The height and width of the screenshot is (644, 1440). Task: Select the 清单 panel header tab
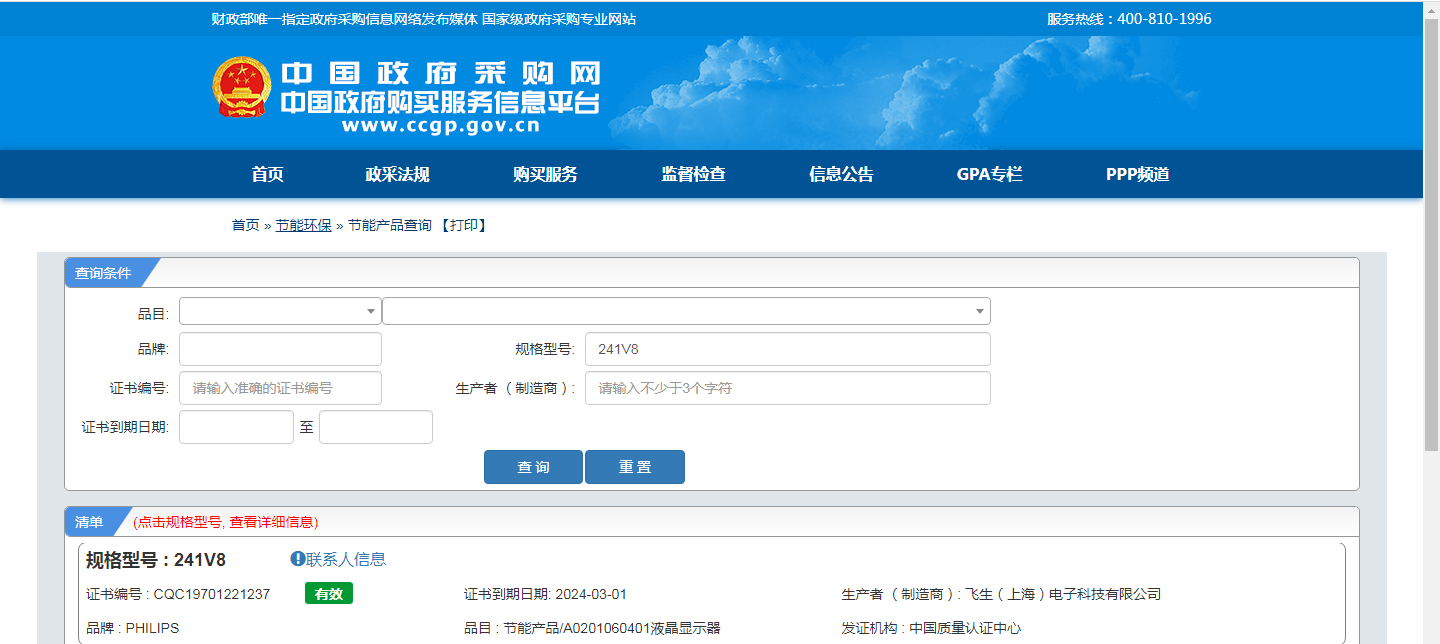(89, 522)
